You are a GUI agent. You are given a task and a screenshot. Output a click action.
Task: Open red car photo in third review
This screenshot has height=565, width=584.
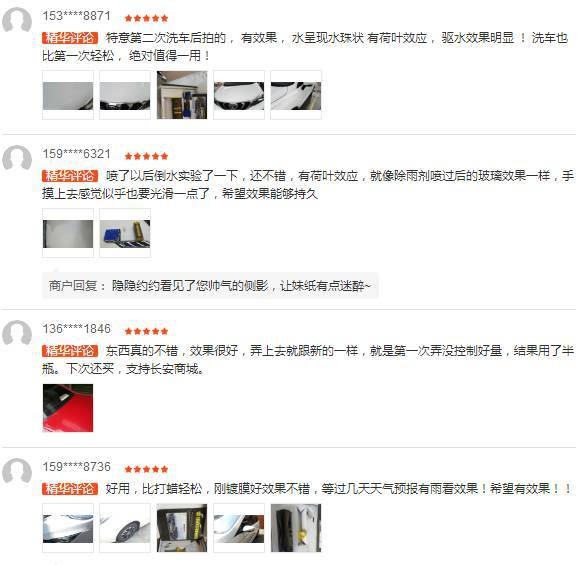(68, 408)
